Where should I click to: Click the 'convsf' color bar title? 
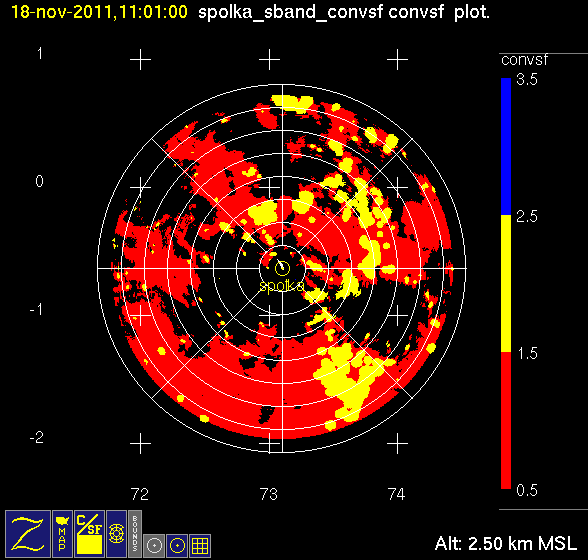coord(524,60)
